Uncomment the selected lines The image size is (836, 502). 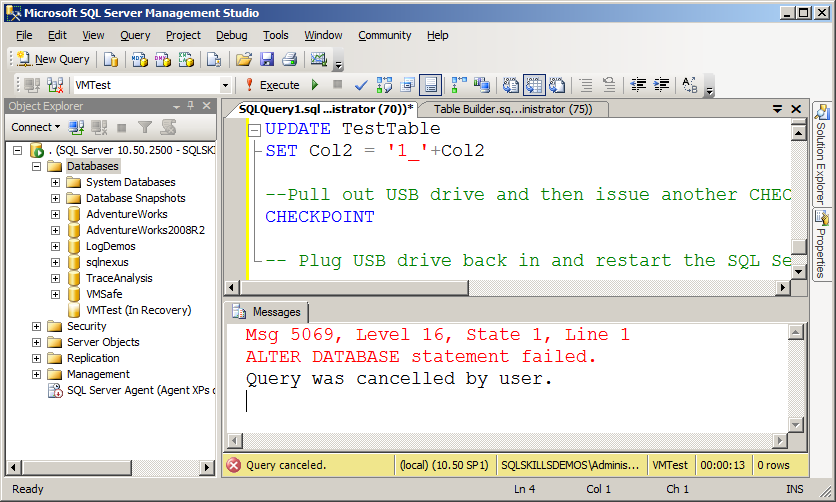[x=609, y=85]
